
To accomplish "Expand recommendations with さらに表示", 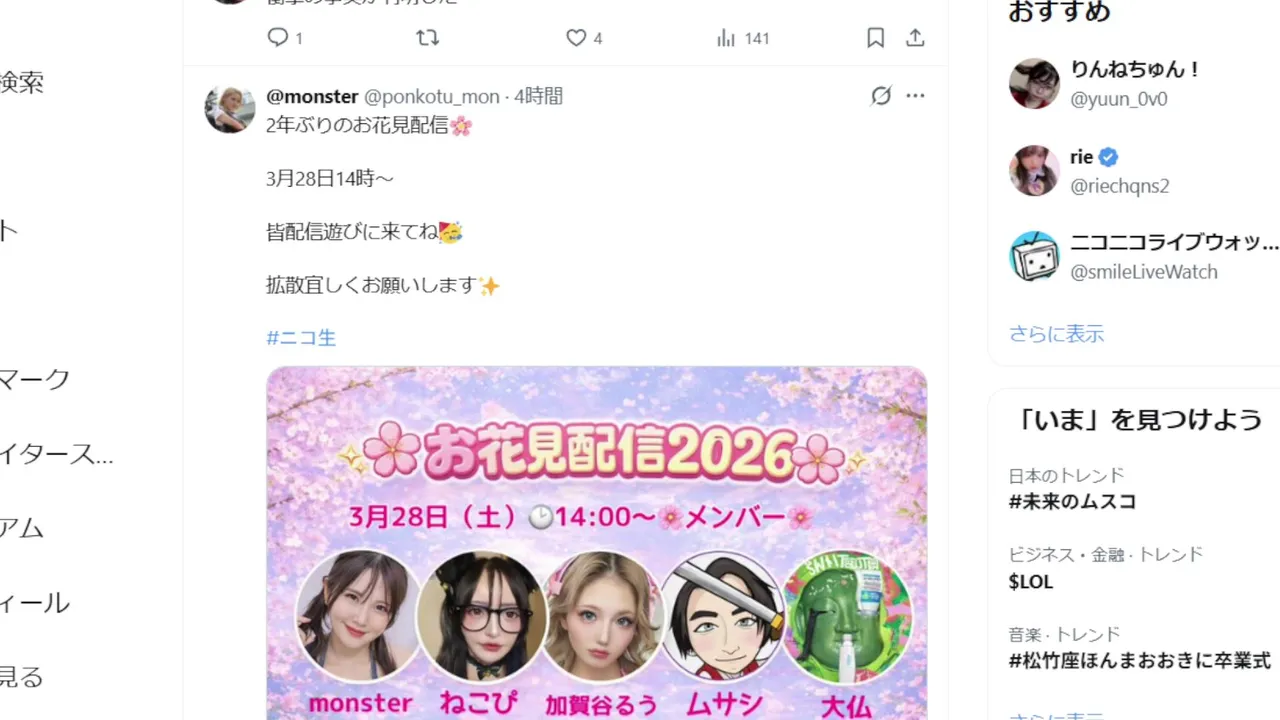I will pyautogui.click(x=1056, y=334).
